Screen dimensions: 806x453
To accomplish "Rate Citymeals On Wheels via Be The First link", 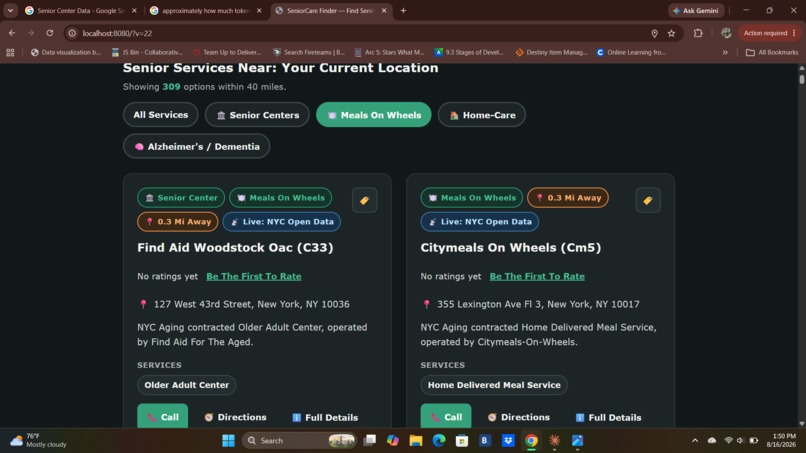I will click(537, 276).
